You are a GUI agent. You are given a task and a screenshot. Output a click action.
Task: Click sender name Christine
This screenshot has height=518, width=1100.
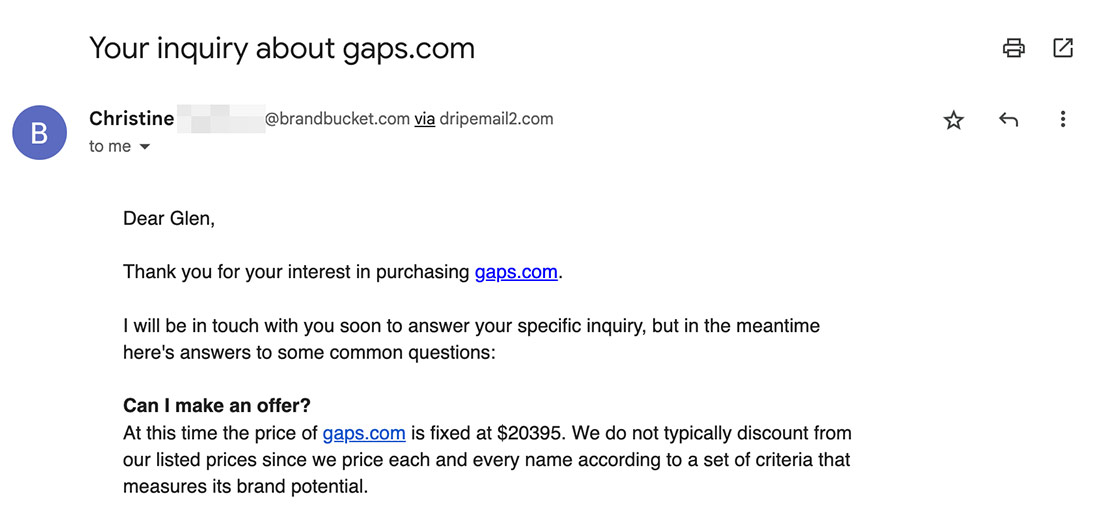pyautogui.click(x=131, y=119)
